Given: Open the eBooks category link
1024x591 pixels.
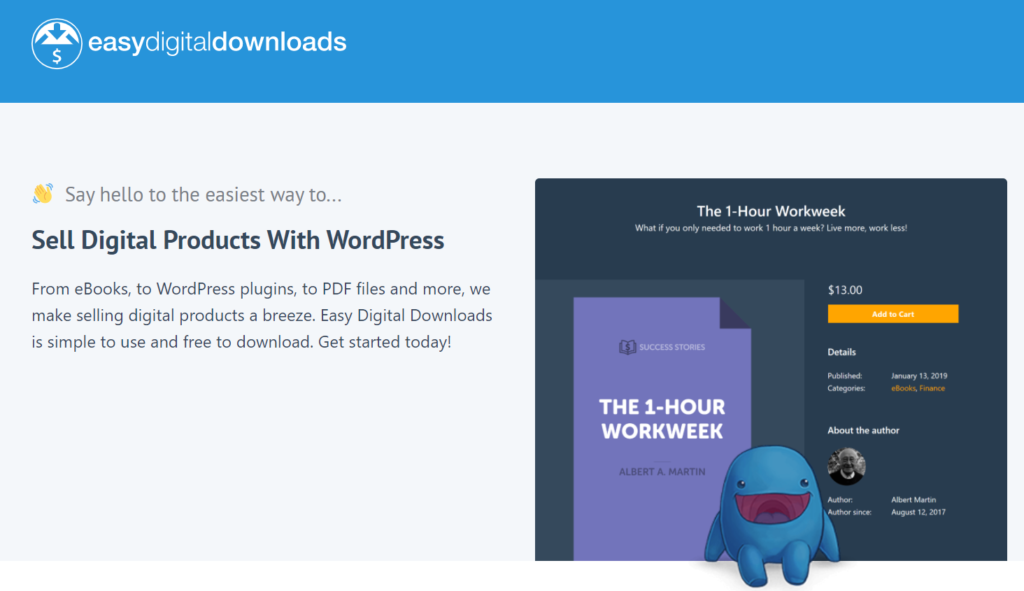Looking at the screenshot, I should (x=903, y=388).
